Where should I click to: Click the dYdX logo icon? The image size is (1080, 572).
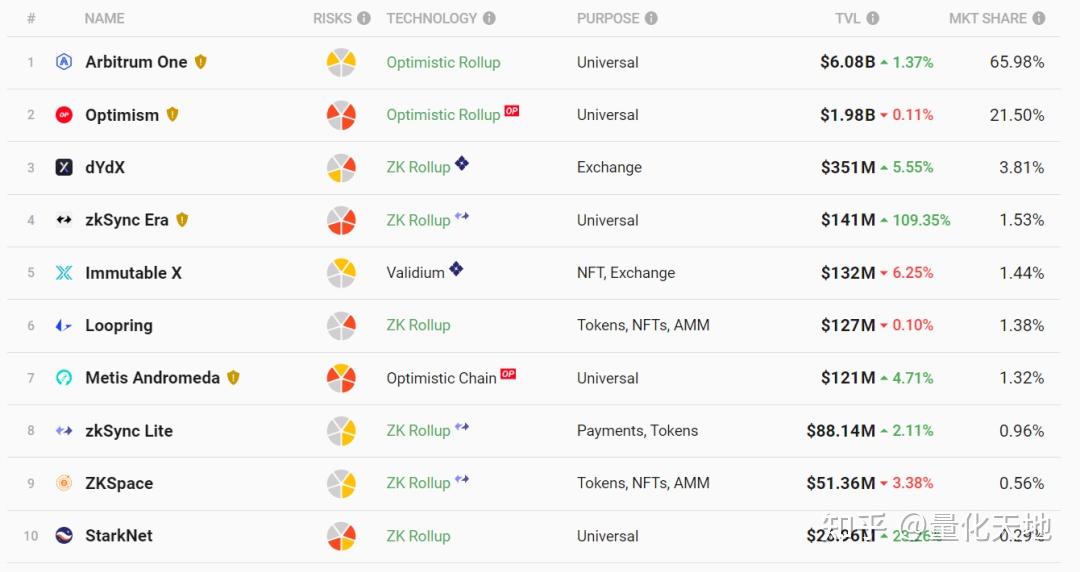coord(64,167)
